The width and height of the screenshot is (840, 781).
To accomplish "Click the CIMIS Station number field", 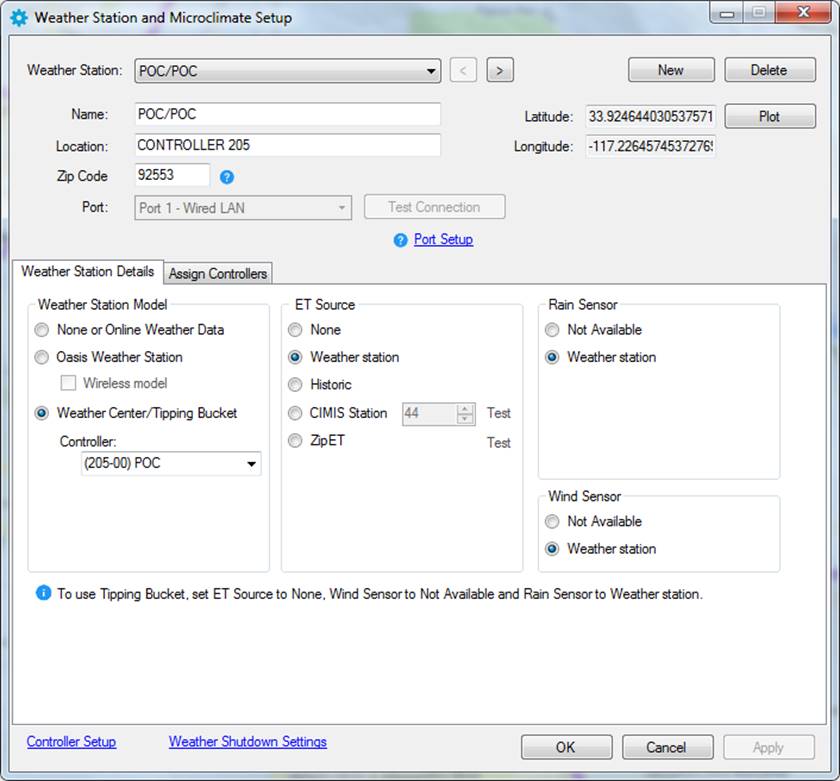I will (429, 414).
